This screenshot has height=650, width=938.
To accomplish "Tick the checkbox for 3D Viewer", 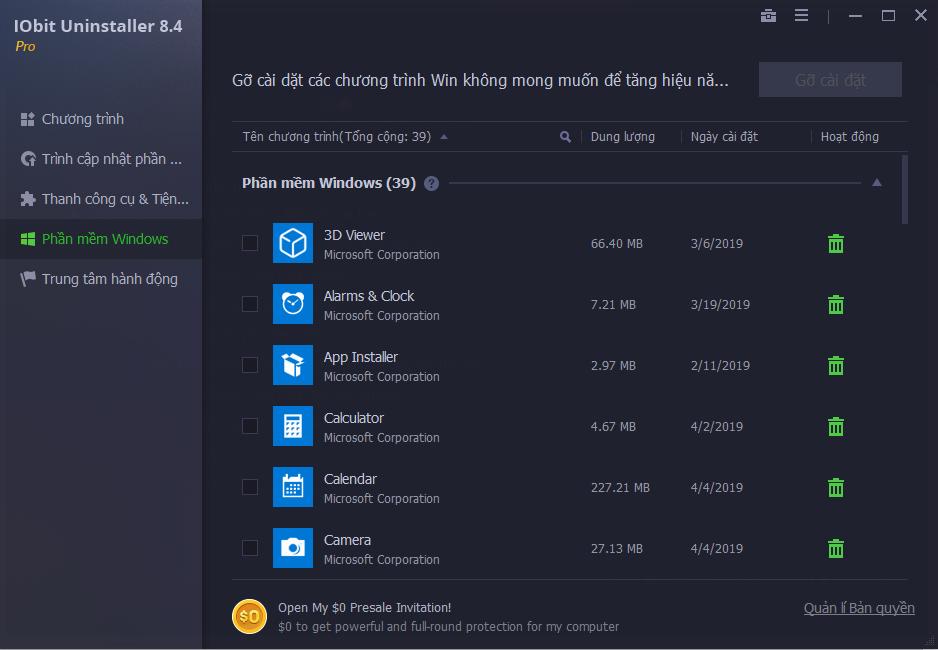I will tap(250, 243).
